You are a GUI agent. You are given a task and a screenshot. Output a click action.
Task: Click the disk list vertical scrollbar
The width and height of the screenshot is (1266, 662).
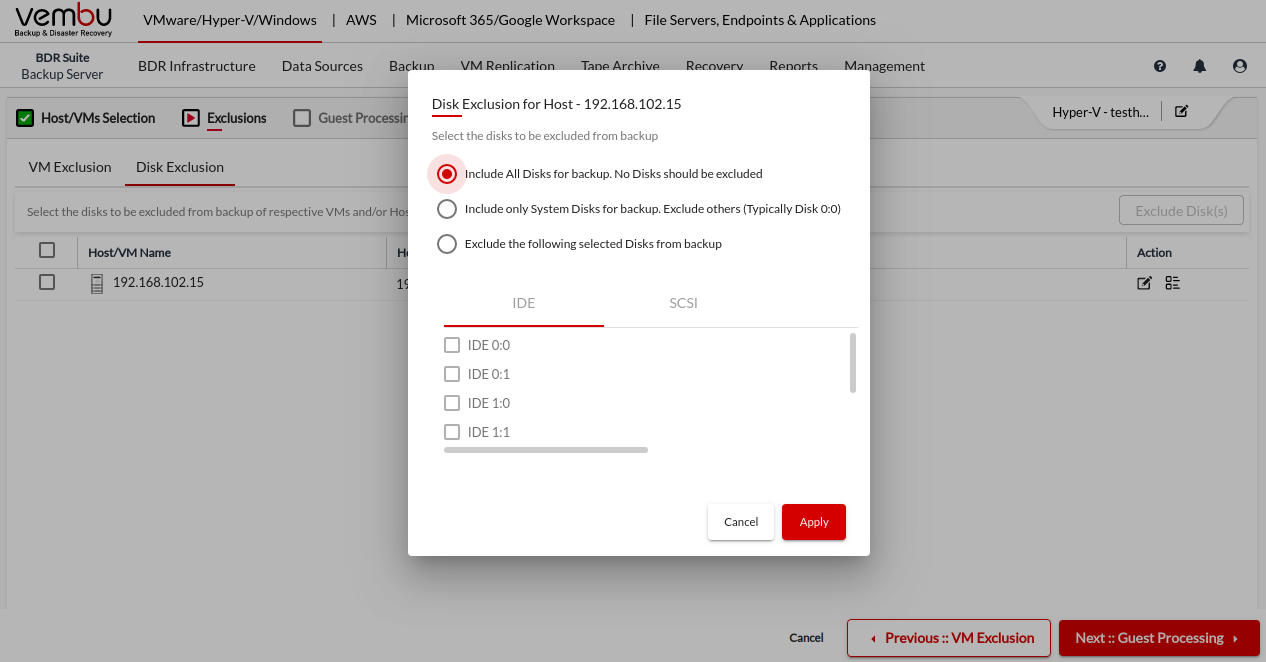[853, 363]
